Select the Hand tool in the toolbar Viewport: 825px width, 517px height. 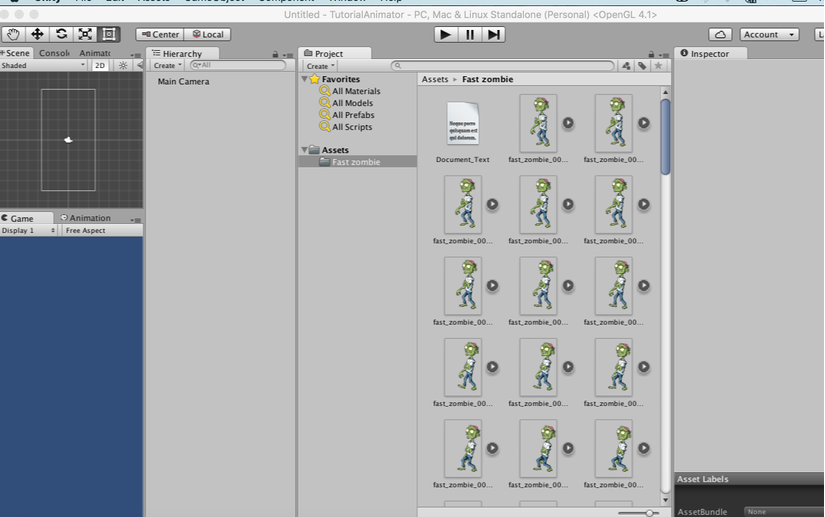point(13,35)
